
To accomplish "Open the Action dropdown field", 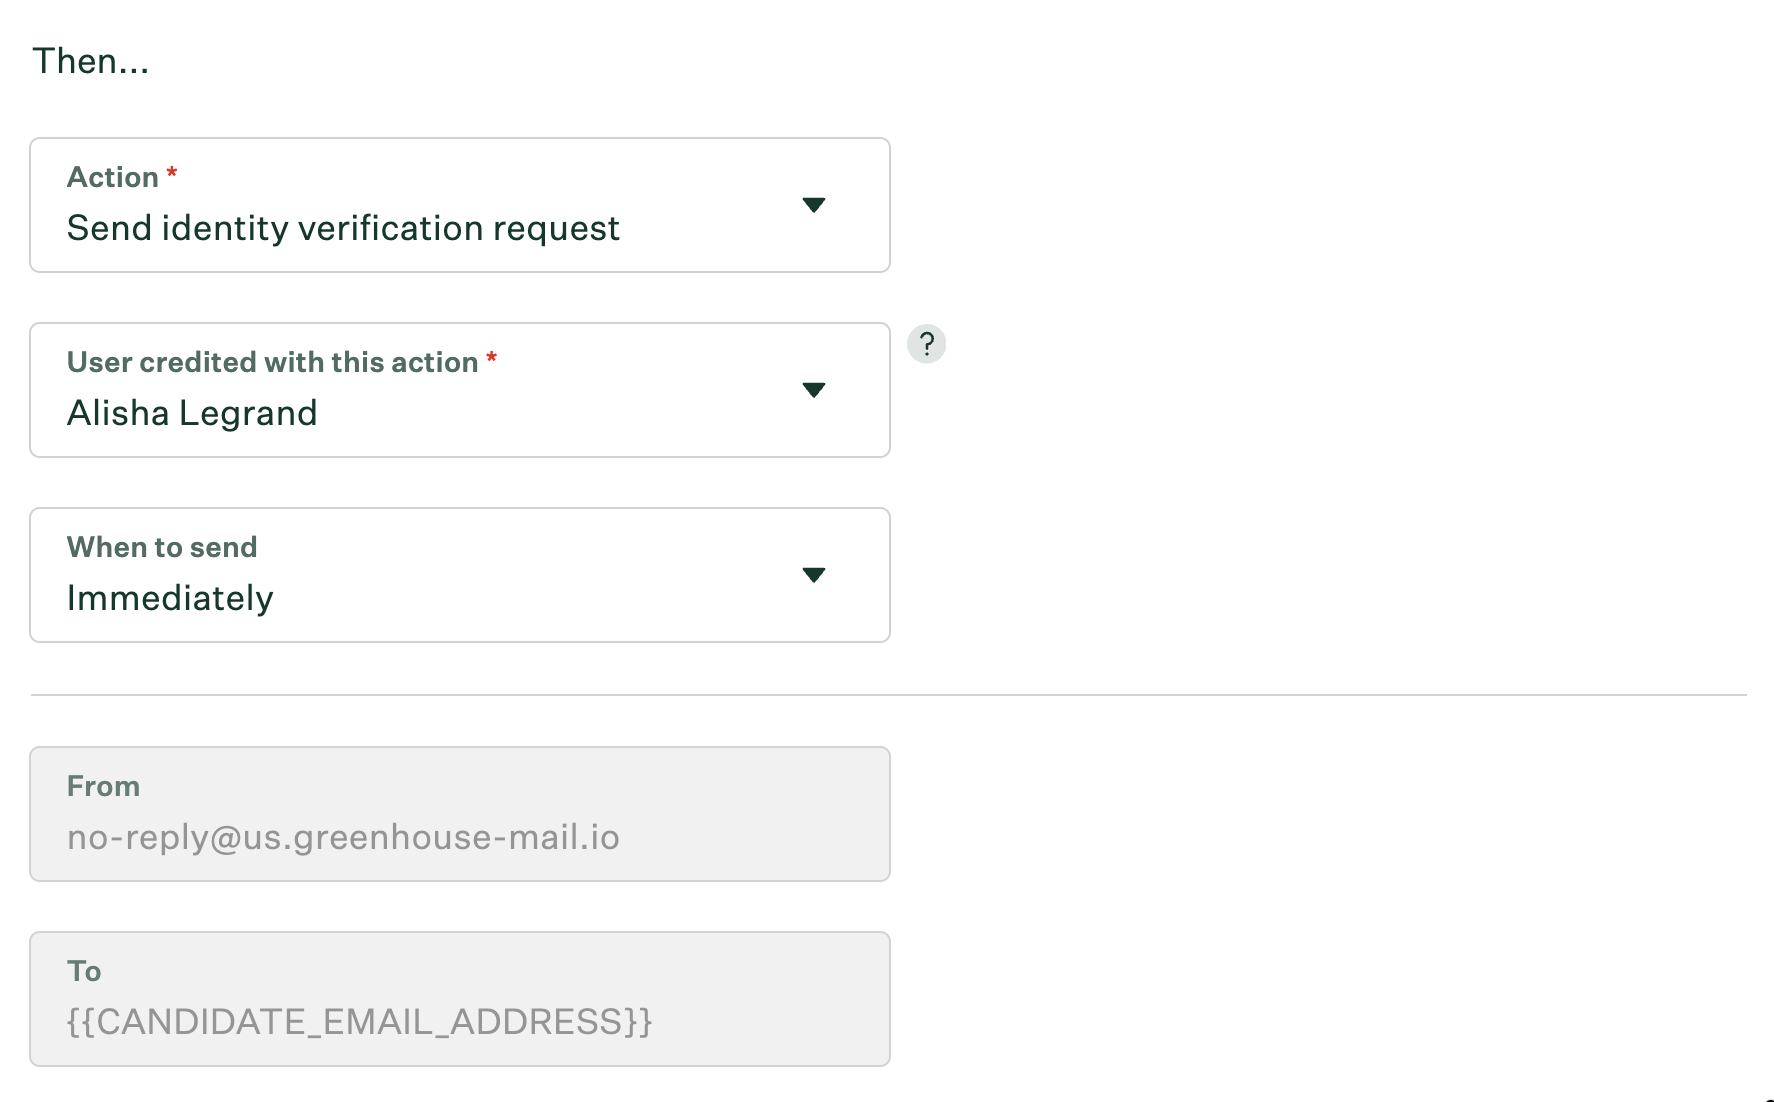I will coord(460,205).
